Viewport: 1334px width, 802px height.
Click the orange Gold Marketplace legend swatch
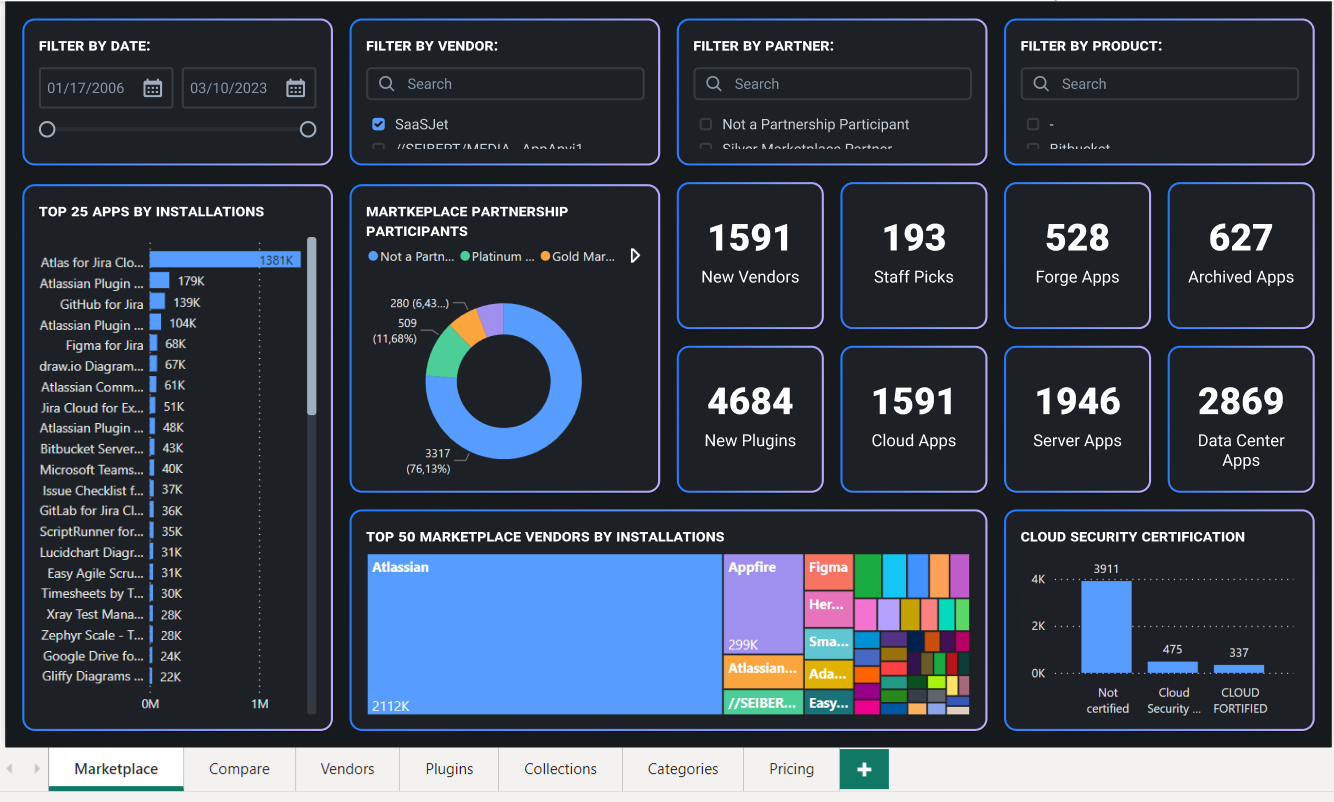[x=545, y=256]
